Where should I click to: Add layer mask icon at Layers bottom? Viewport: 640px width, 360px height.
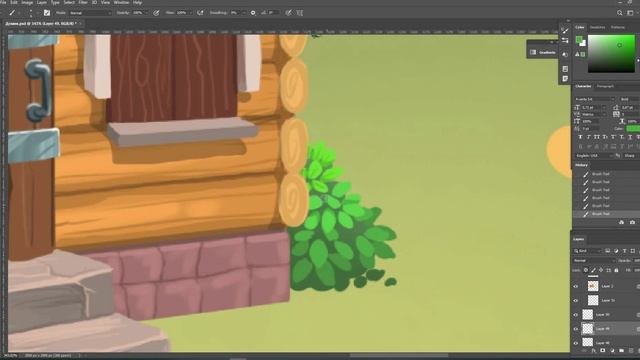tap(603, 351)
